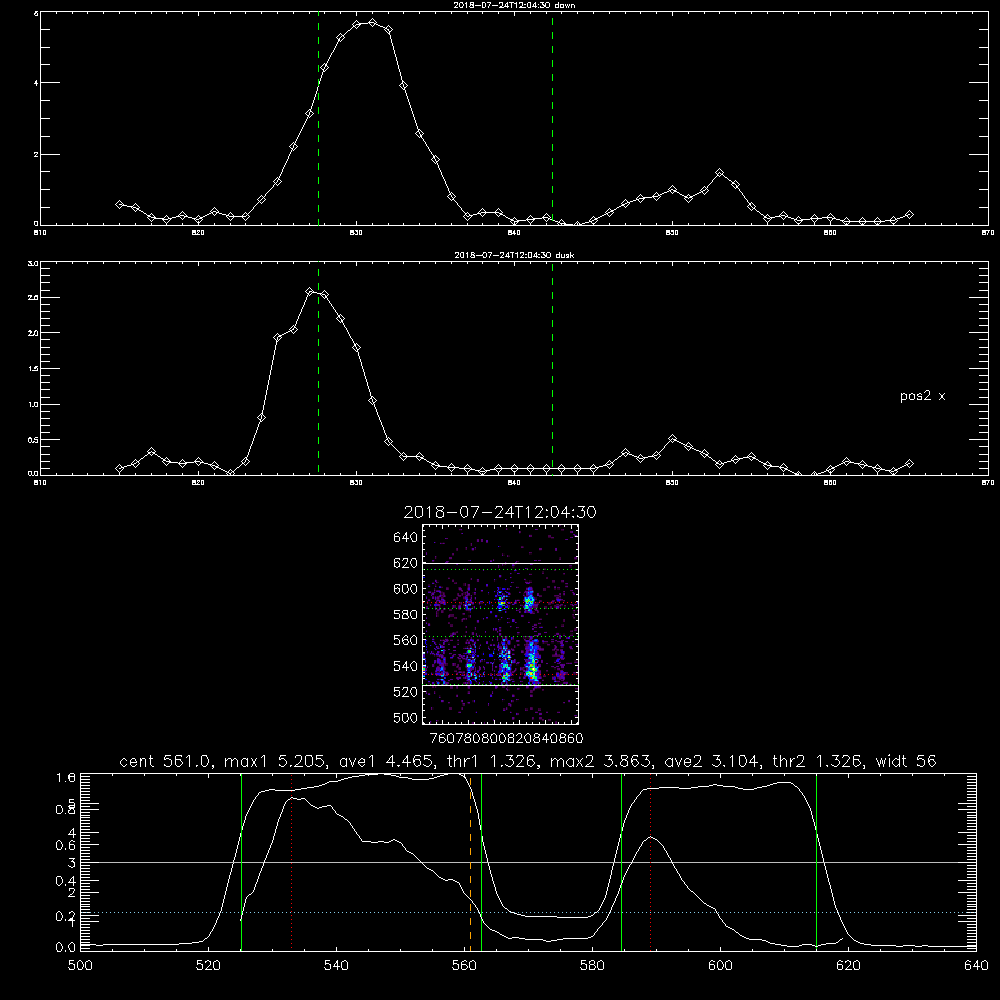Click the lower white horizontal line in heatmap
1000x1000 pixels.
tap(500, 685)
